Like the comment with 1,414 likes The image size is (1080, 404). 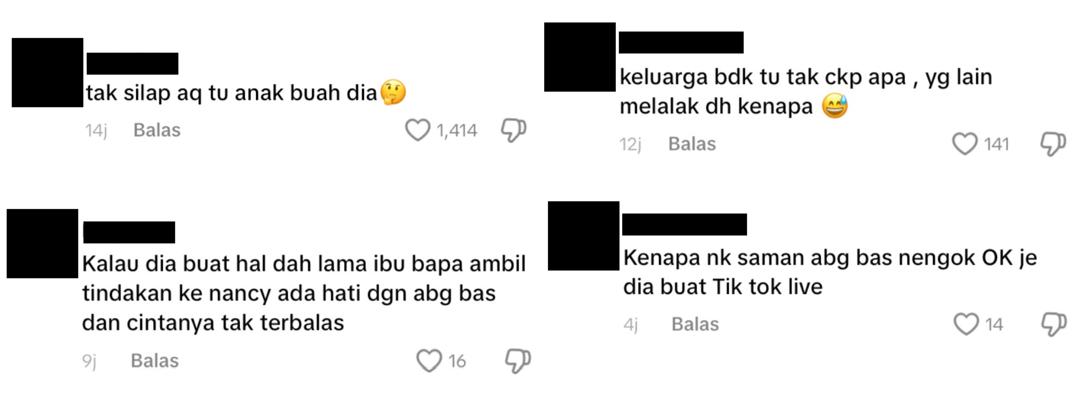click(x=417, y=130)
